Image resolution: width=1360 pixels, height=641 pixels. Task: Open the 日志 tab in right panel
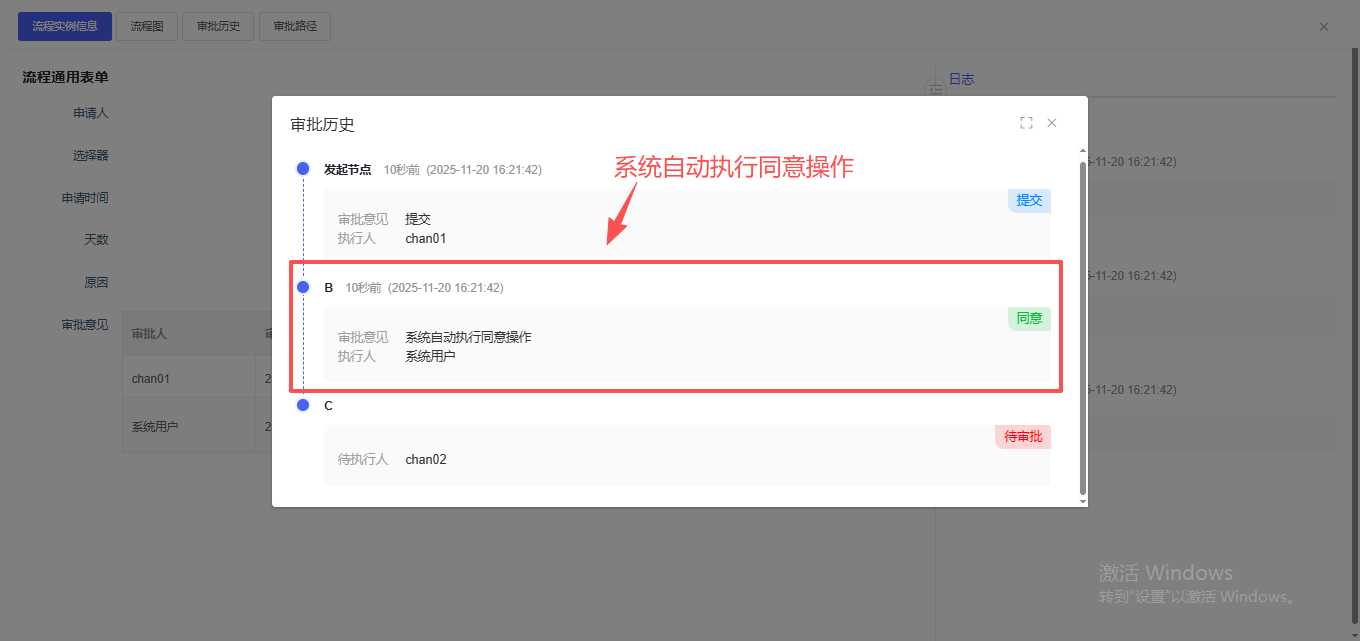pos(961,79)
